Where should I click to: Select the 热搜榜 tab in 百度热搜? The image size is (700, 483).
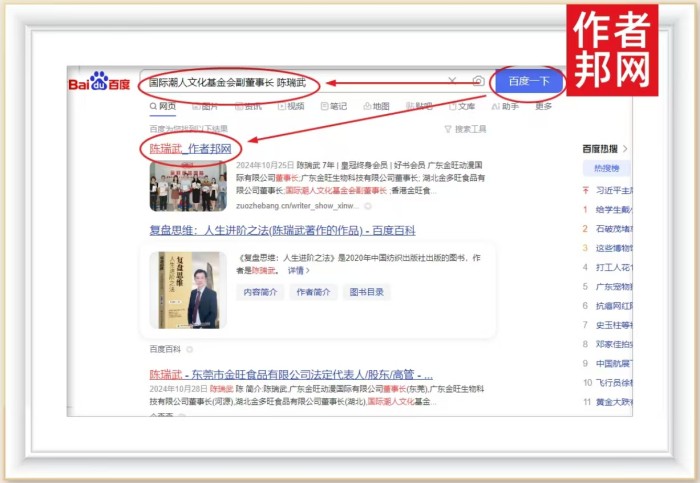coord(606,169)
